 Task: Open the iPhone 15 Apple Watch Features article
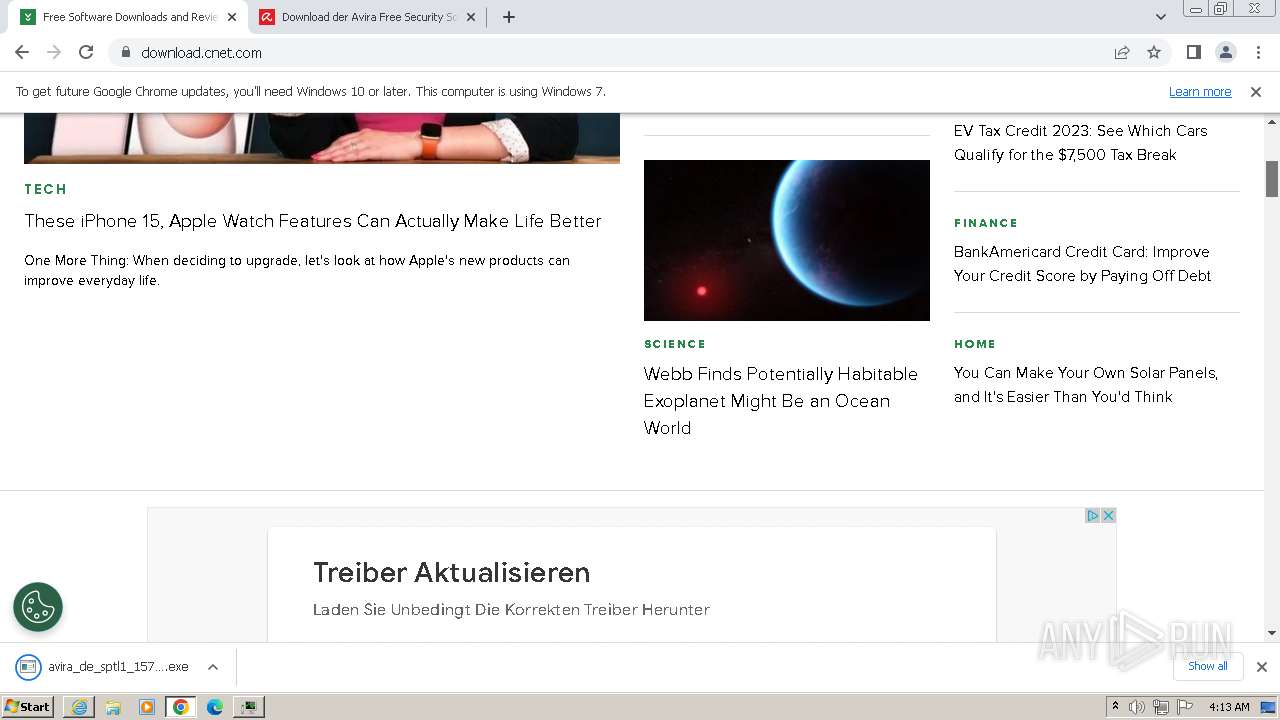pyautogui.click(x=313, y=221)
